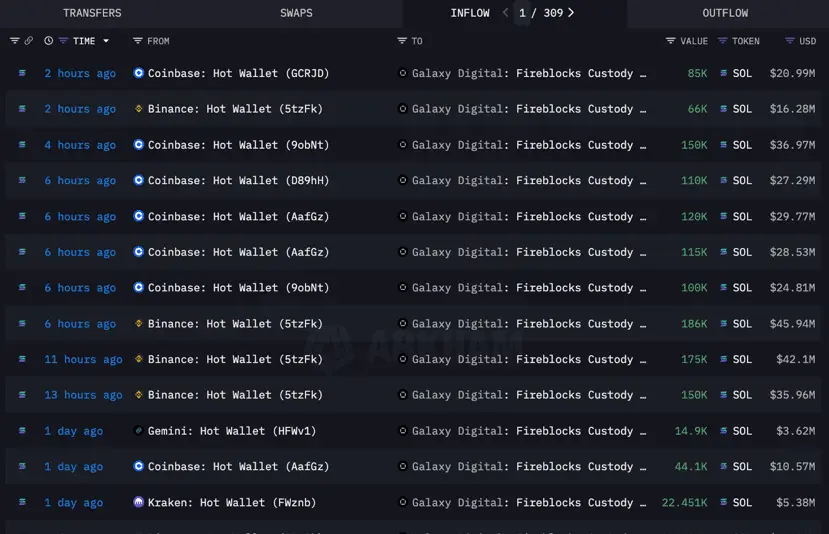Click the Solana icon on the 85K row
Screen dimensions: 829x534
click(x=723, y=73)
